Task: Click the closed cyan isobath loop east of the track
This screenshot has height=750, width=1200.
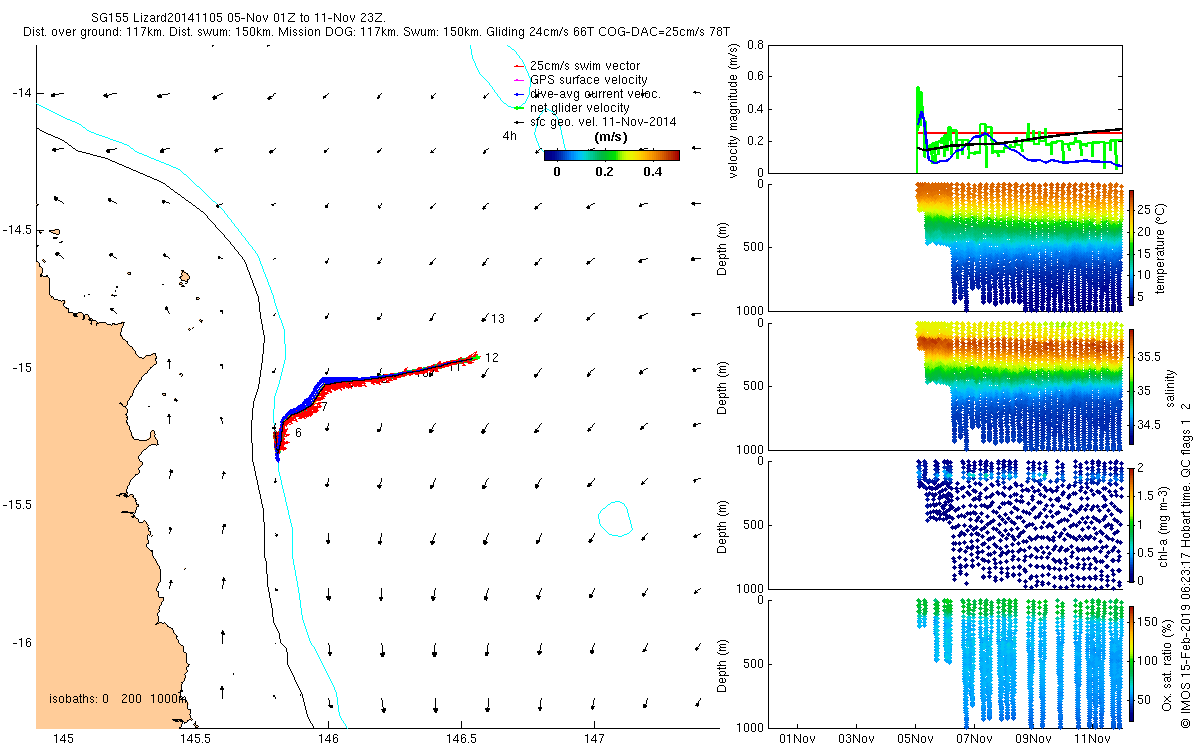Action: (x=616, y=517)
